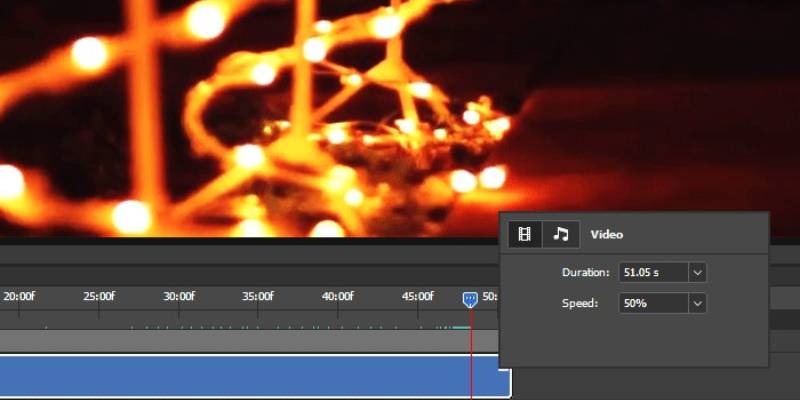800x400 pixels.
Task: Click the Duration label text
Action: [x=586, y=272]
